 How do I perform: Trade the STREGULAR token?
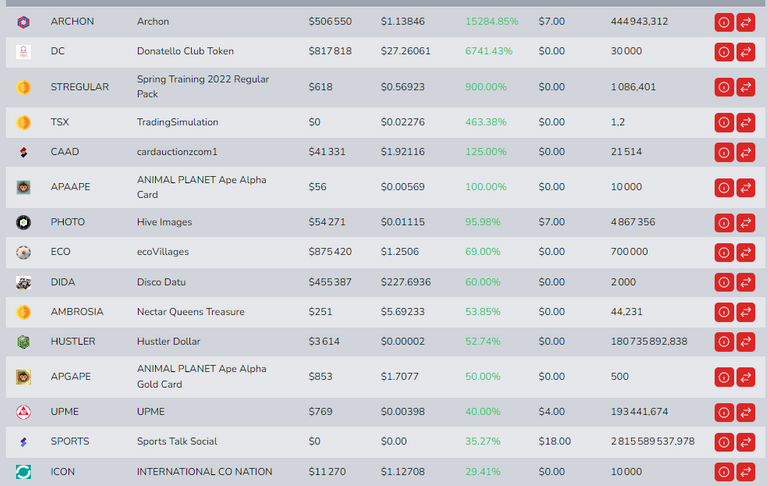[745, 87]
